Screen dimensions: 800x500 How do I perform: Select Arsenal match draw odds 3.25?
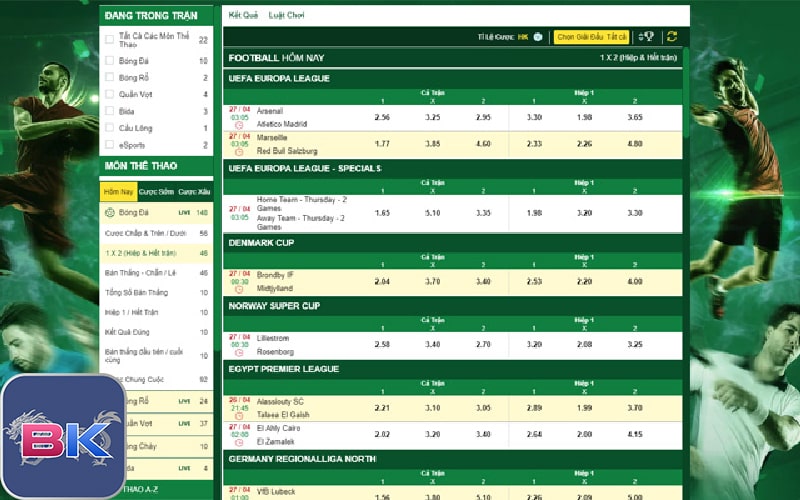coord(433,117)
